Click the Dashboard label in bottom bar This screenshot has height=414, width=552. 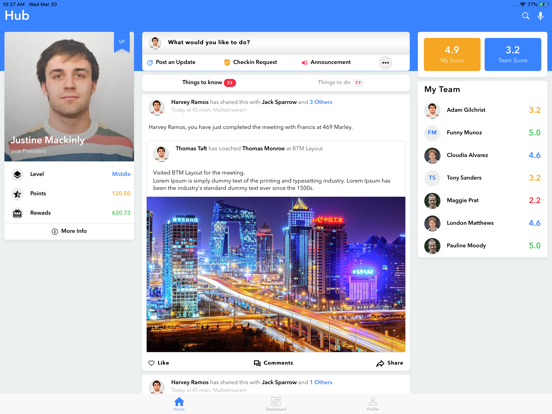(x=276, y=409)
